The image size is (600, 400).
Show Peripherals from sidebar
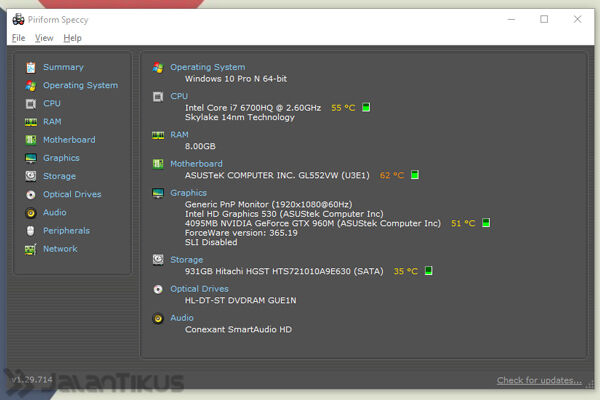[x=66, y=231]
